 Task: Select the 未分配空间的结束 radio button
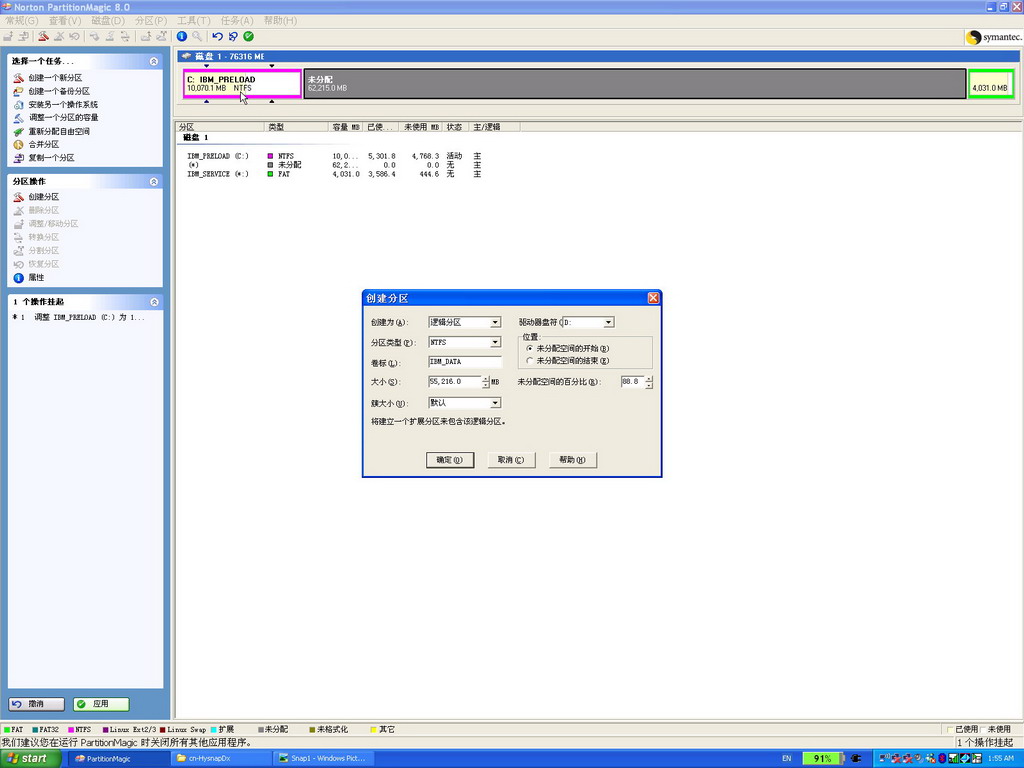[x=530, y=360]
